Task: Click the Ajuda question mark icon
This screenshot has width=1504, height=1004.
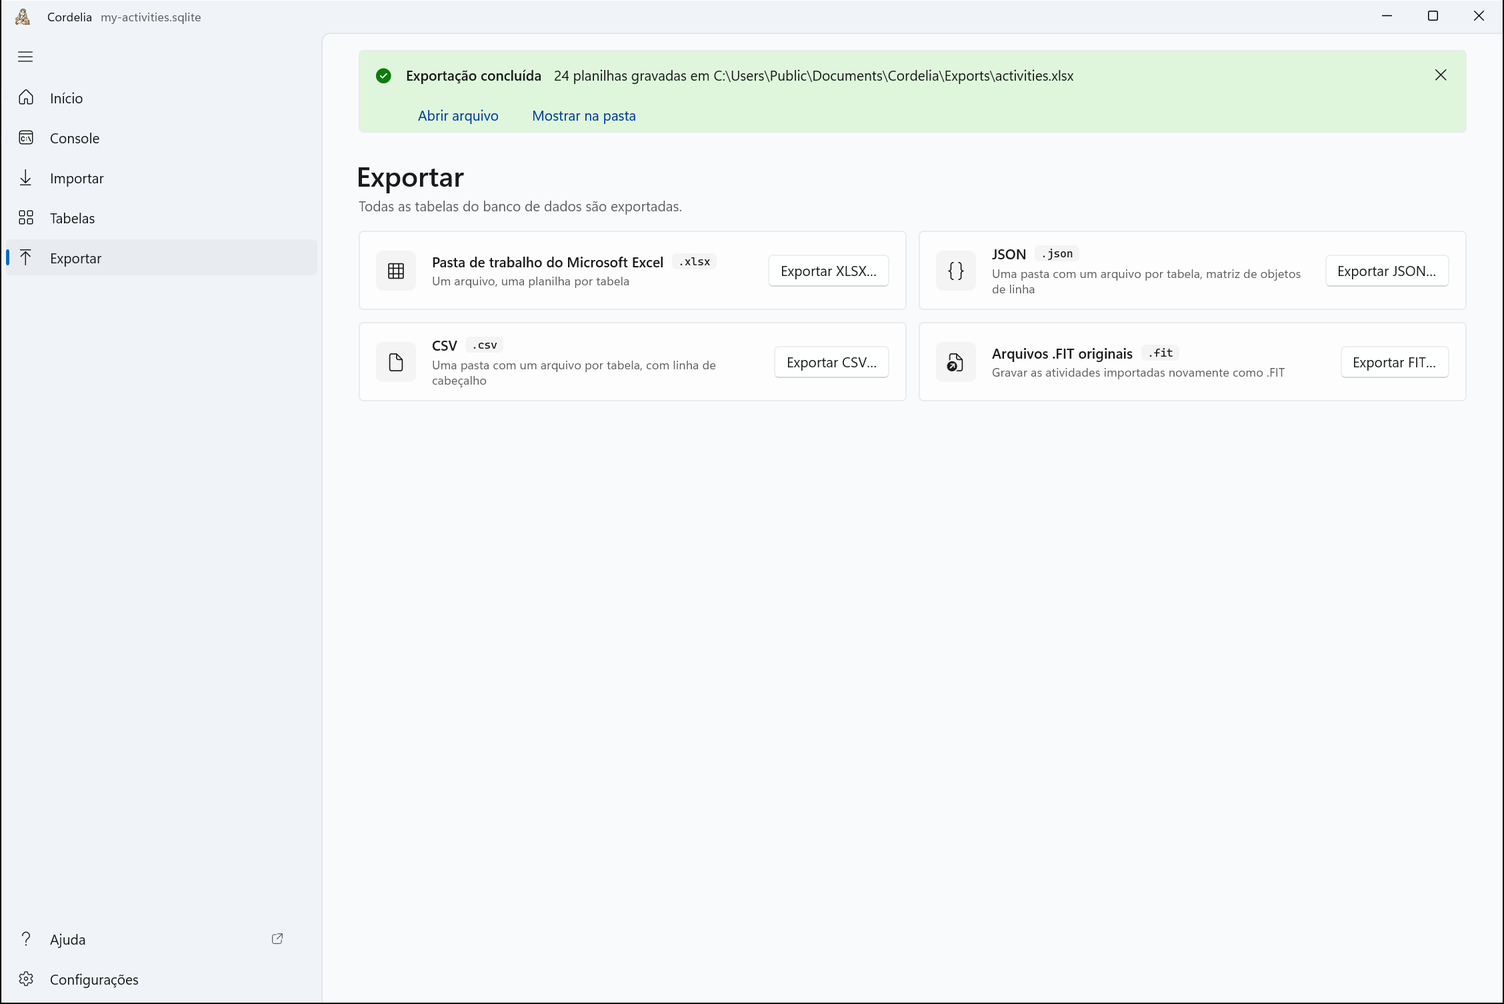Action: click(x=26, y=938)
